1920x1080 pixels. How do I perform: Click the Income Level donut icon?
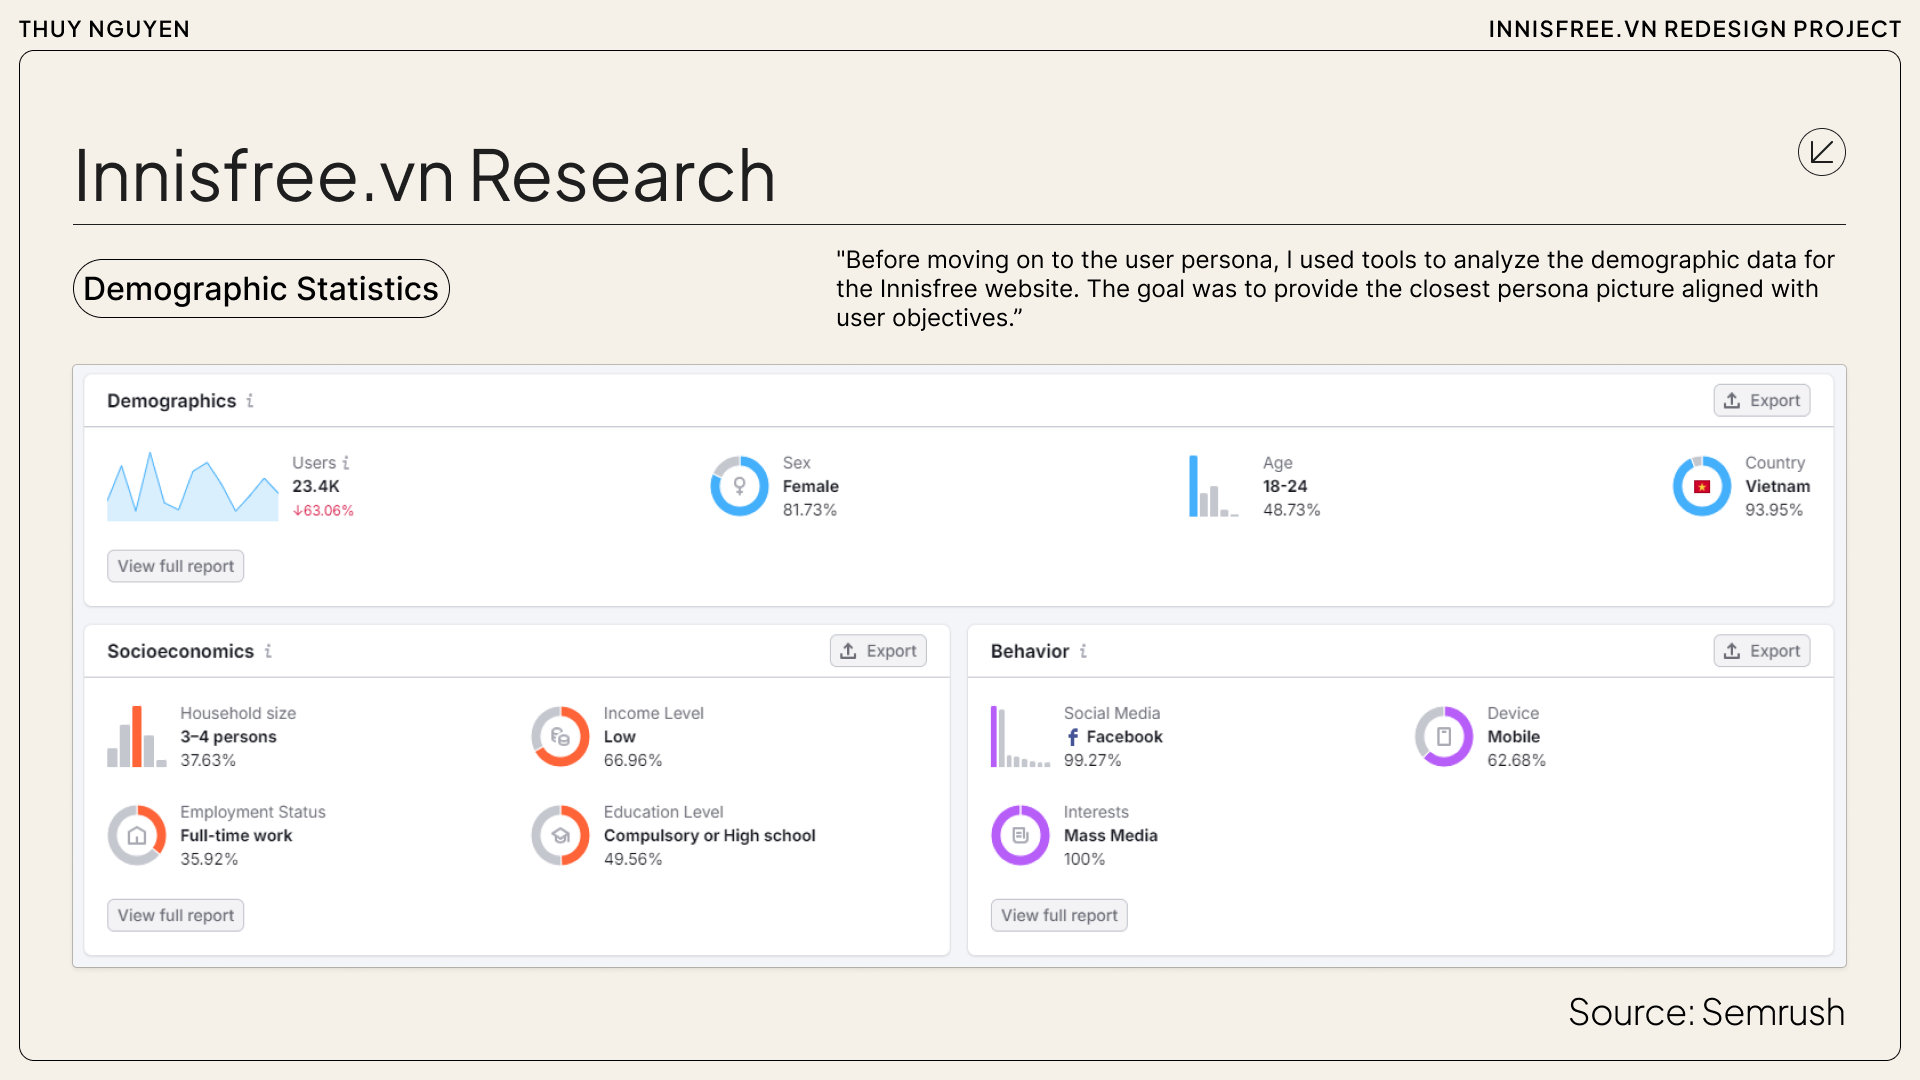click(560, 737)
